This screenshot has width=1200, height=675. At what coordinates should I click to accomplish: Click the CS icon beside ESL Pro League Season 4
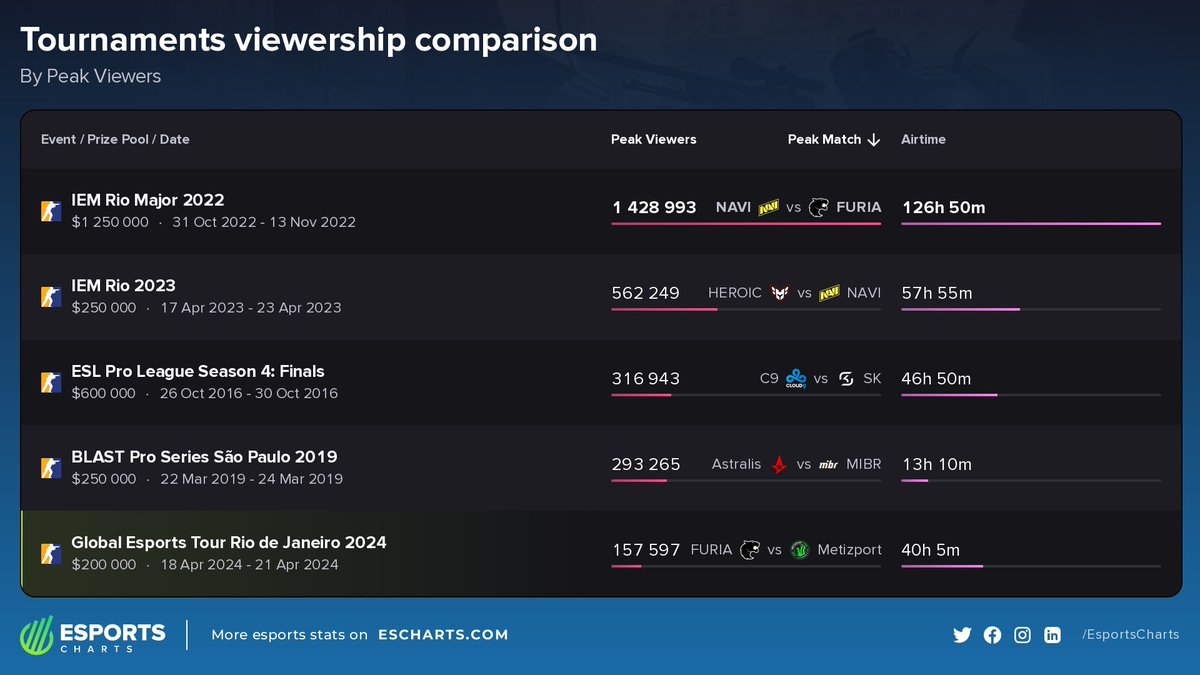click(x=51, y=382)
